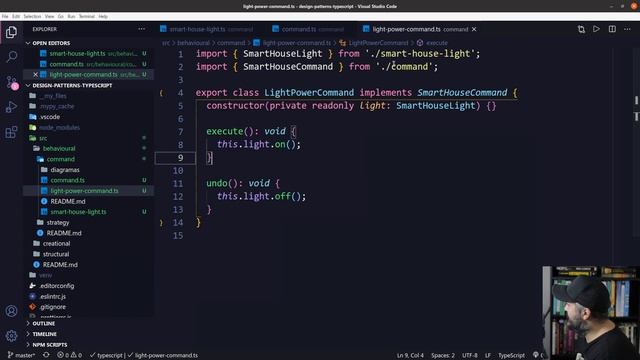Open the Source Control view
This screenshot has height=360, width=640.
coord(11,82)
